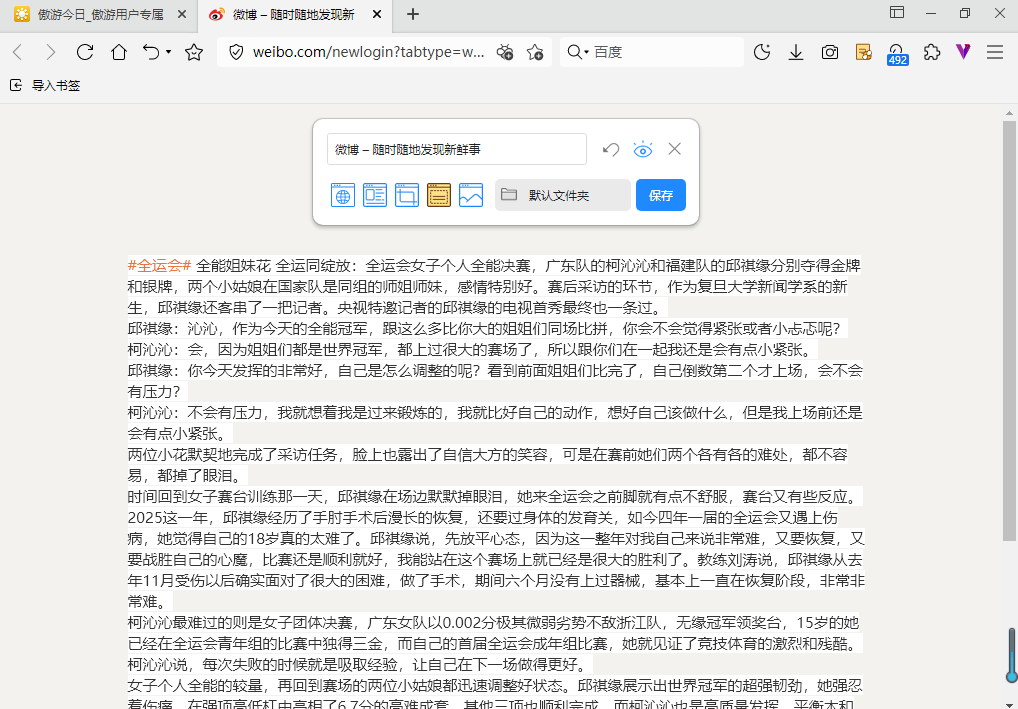Image resolution: width=1018 pixels, height=709 pixels.
Task: Click 导入书签 in bookmarks bar
Action: tap(45, 85)
